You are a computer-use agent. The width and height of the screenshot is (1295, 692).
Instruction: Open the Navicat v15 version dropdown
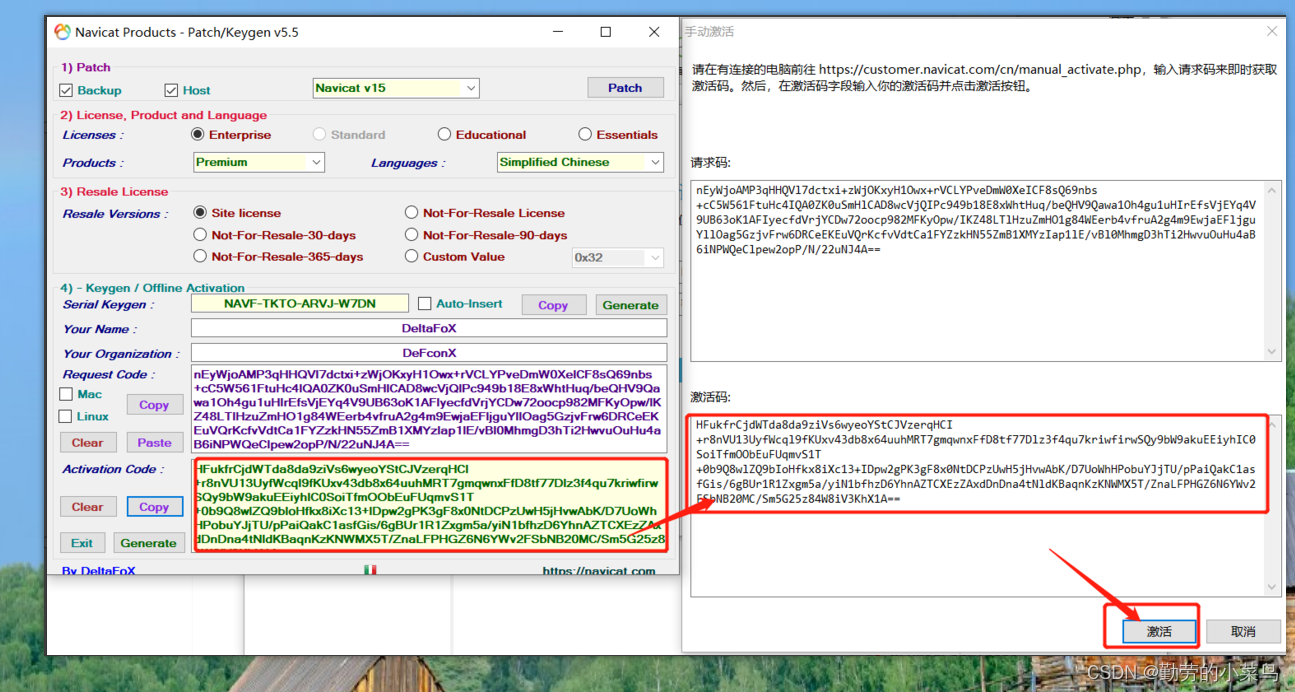pyautogui.click(x=396, y=88)
